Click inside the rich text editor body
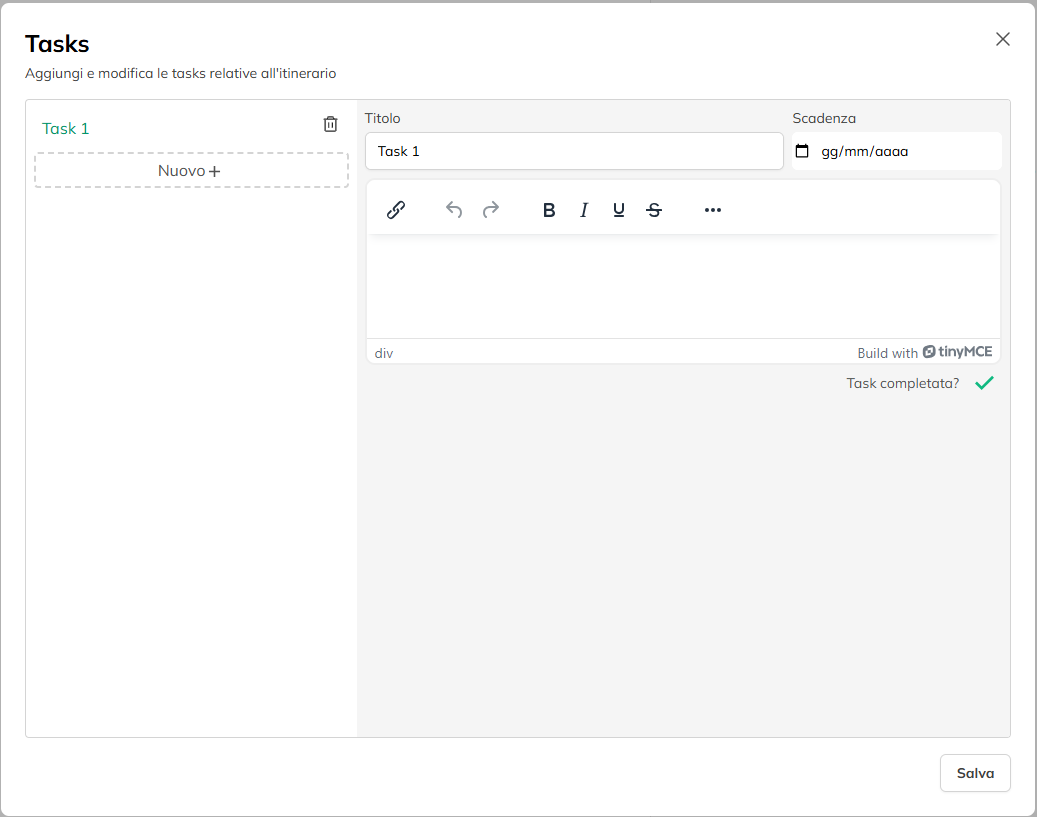This screenshot has height=817, width=1037. (683, 286)
